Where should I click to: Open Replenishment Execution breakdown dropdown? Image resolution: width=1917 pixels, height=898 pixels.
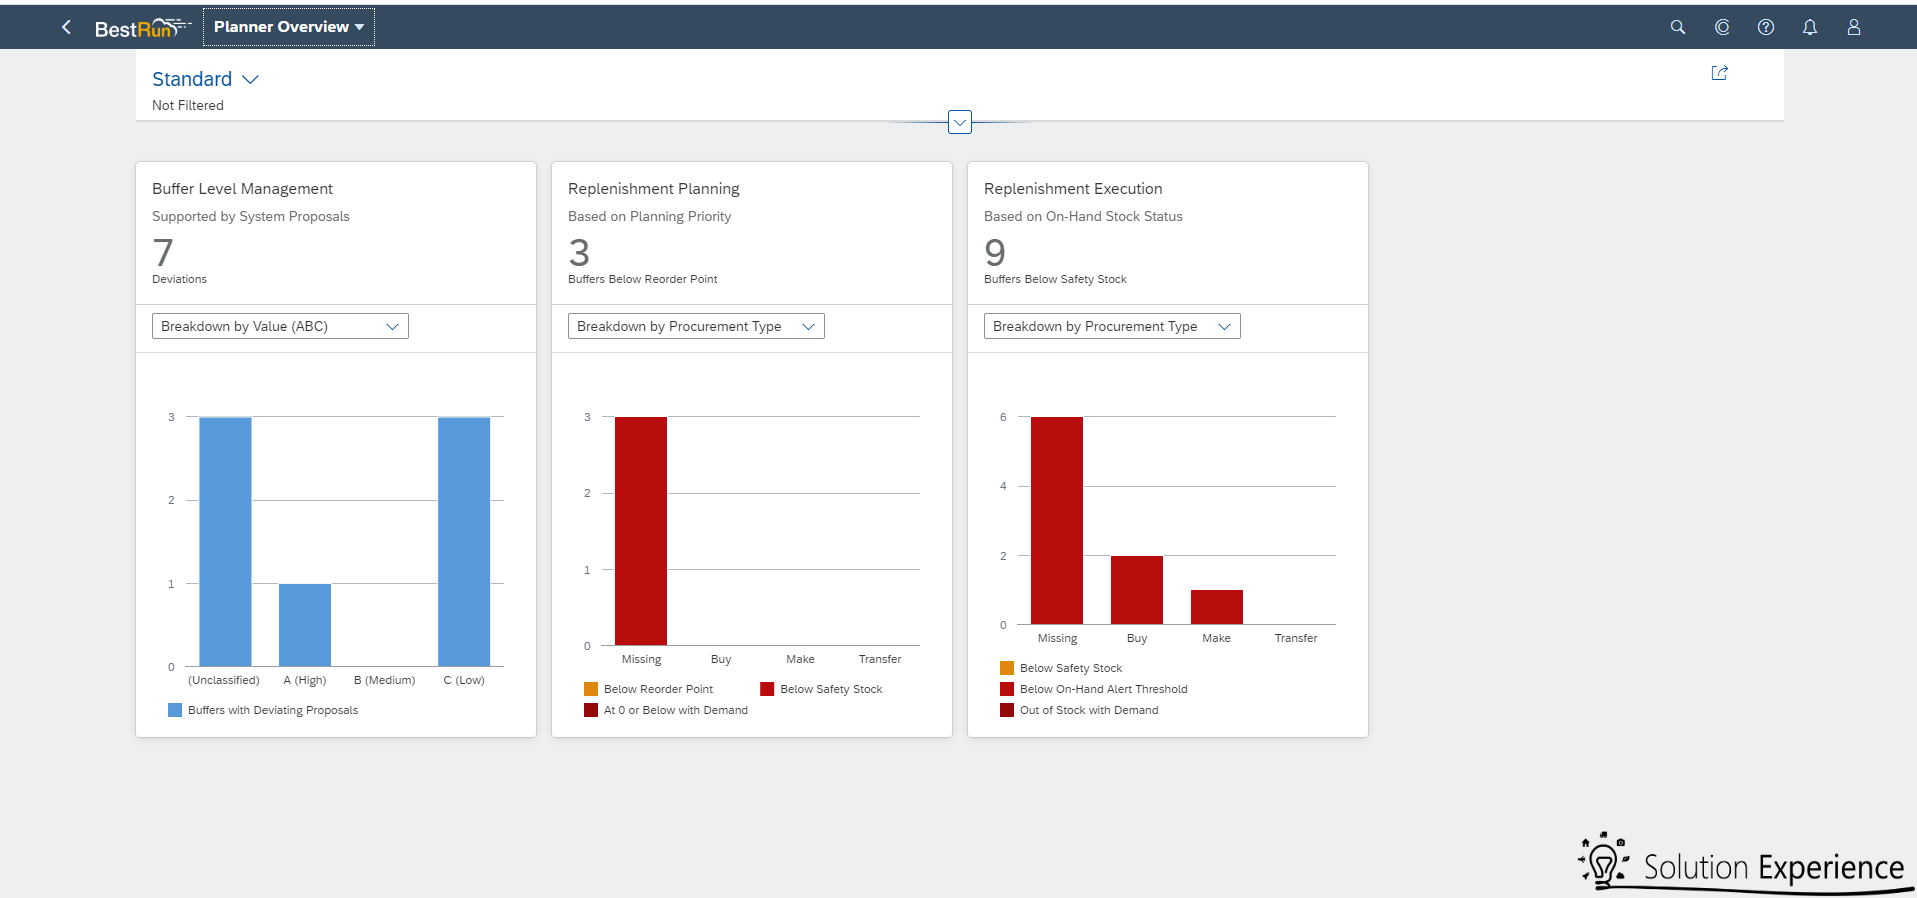[x=1112, y=326]
